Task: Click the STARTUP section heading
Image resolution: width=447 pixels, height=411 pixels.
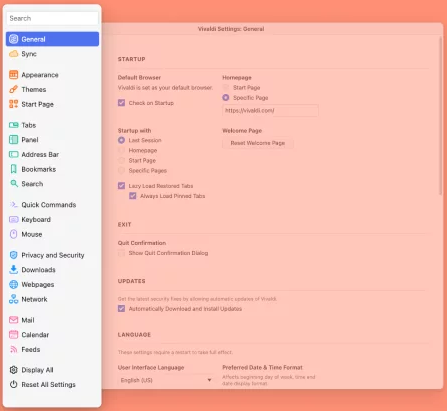Action: tap(131, 59)
